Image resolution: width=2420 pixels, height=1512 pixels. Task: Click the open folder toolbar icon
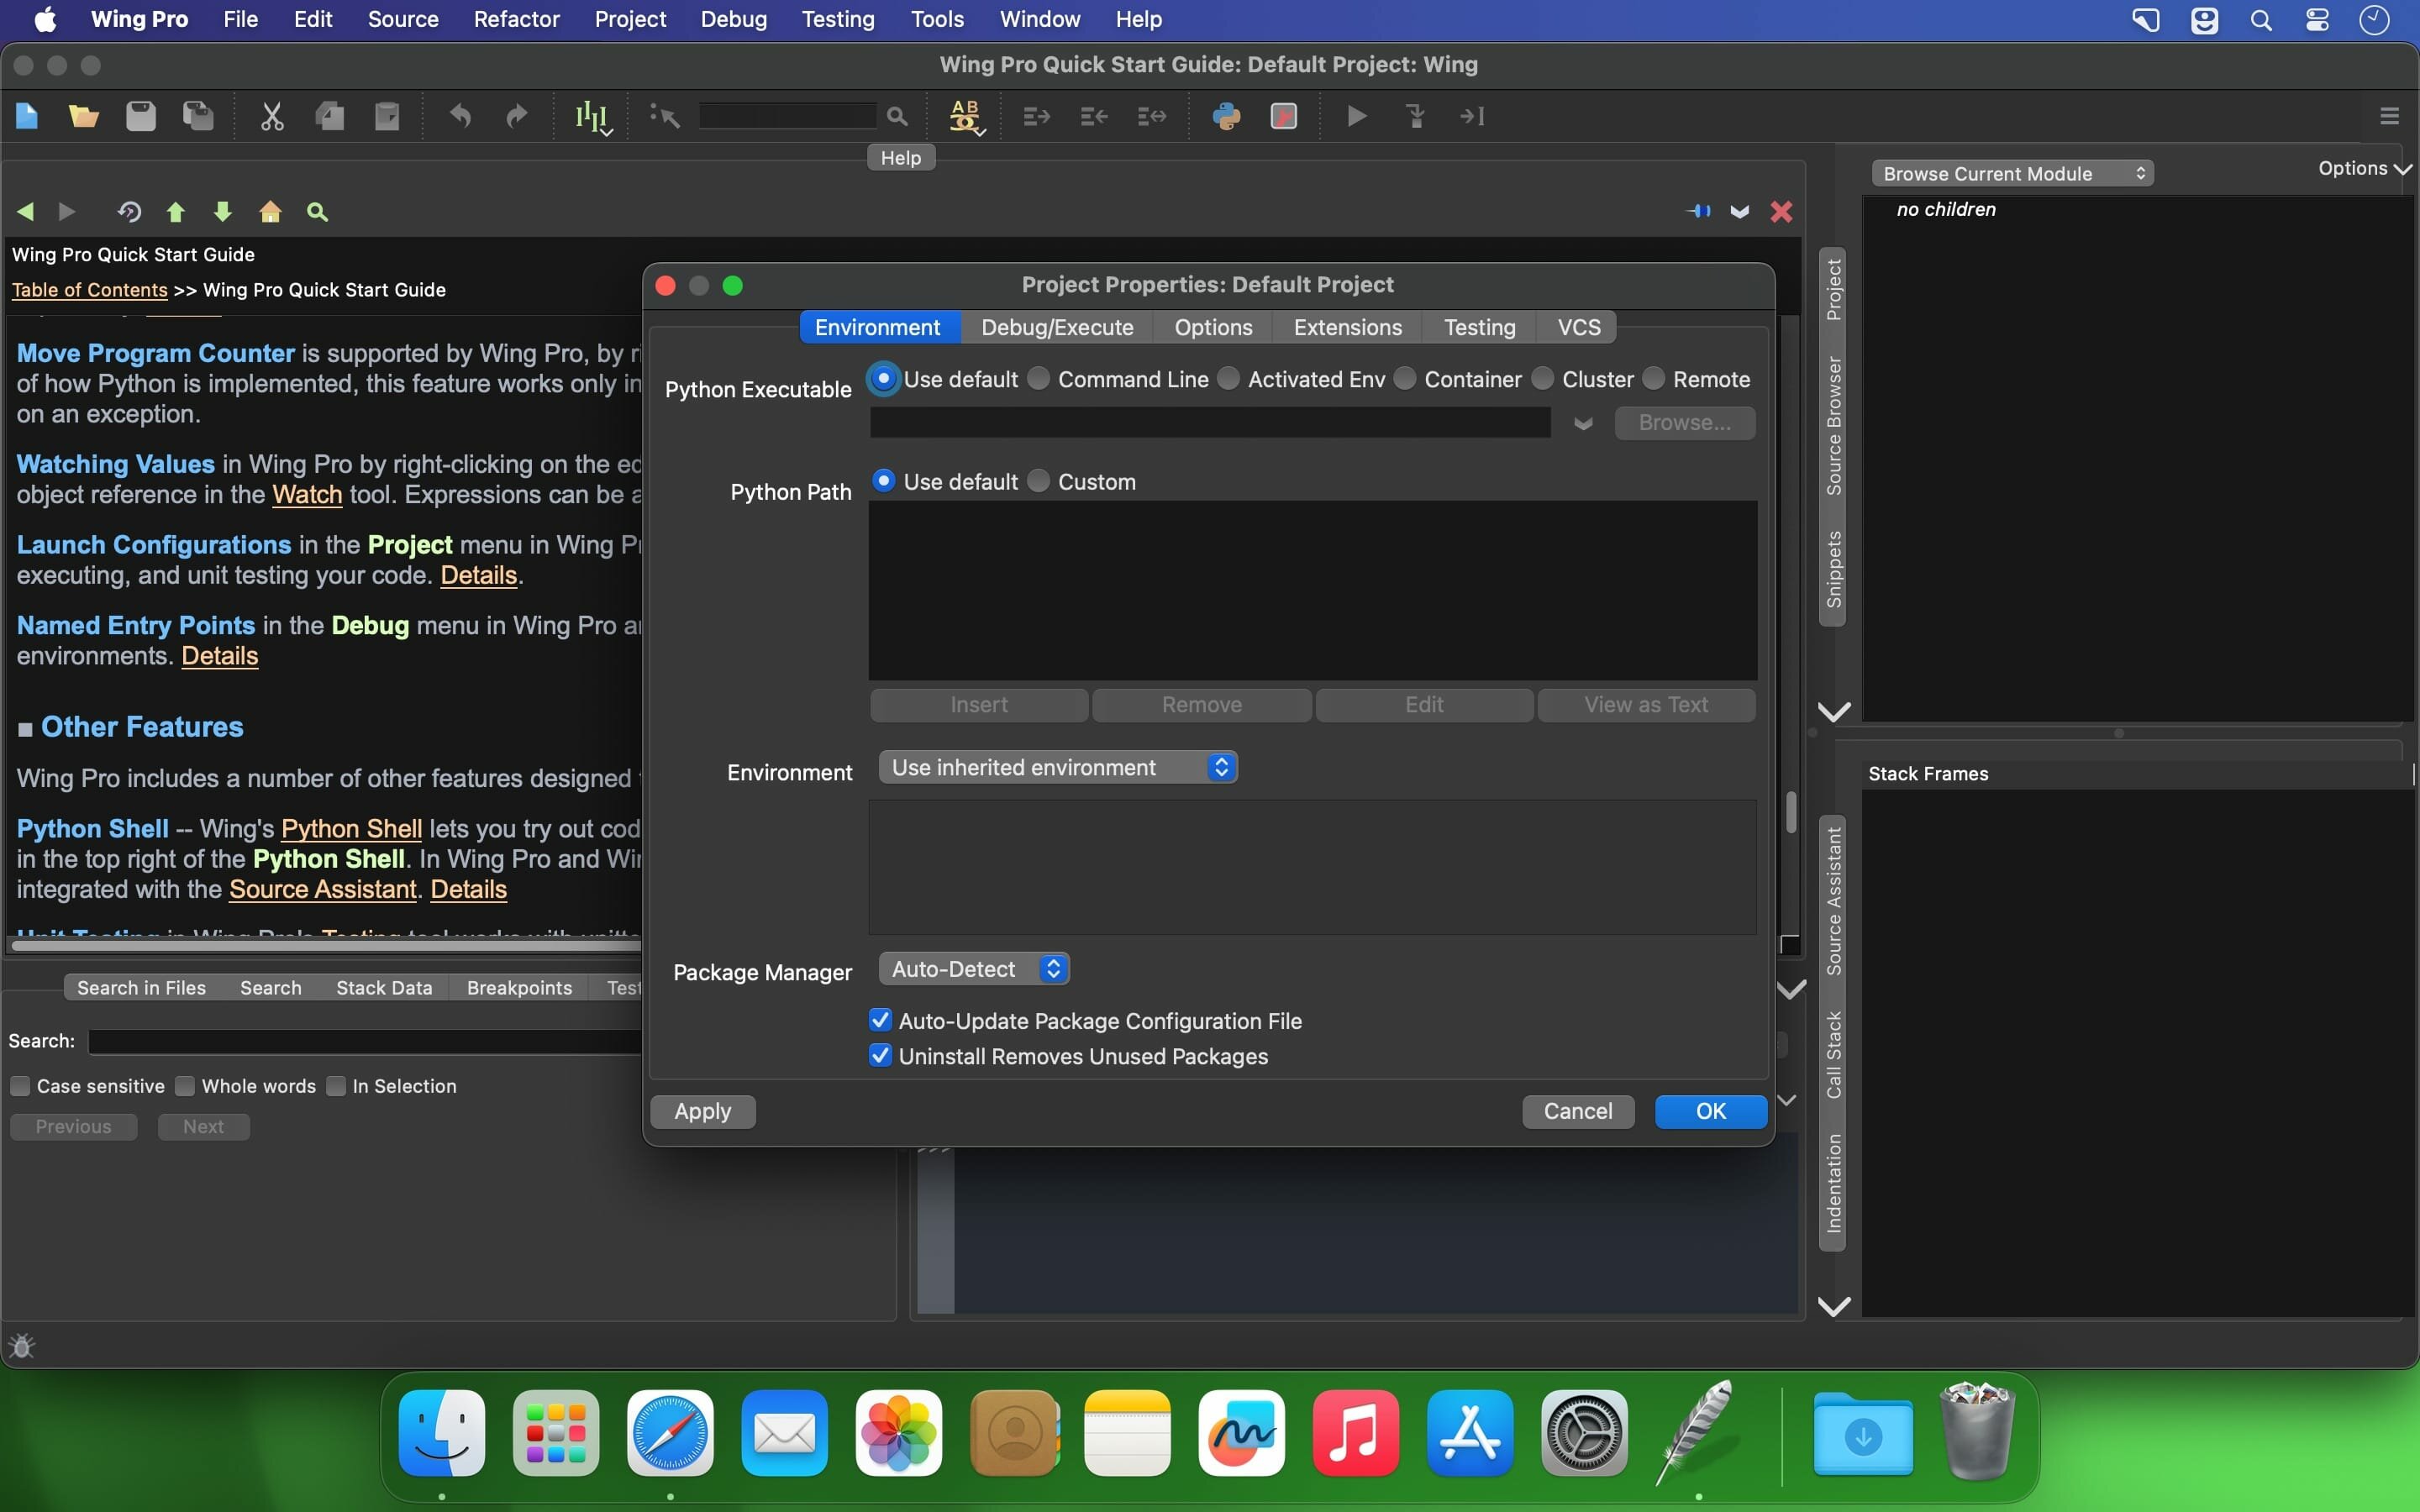83,117
